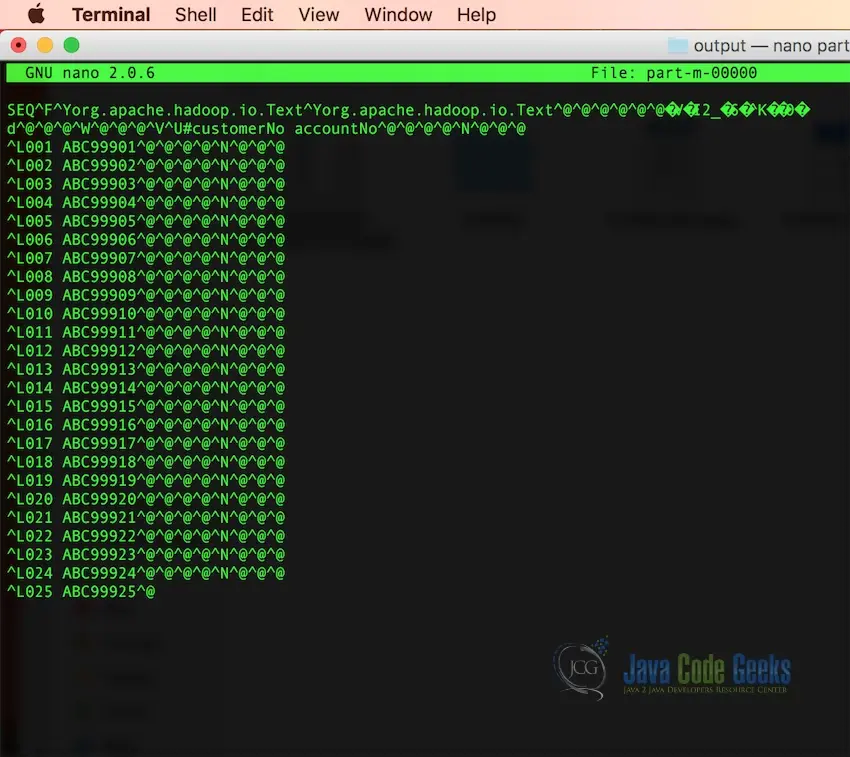The height and width of the screenshot is (757, 850).
Task: Place cursor on row 'ABC99904'
Action: coord(145,202)
